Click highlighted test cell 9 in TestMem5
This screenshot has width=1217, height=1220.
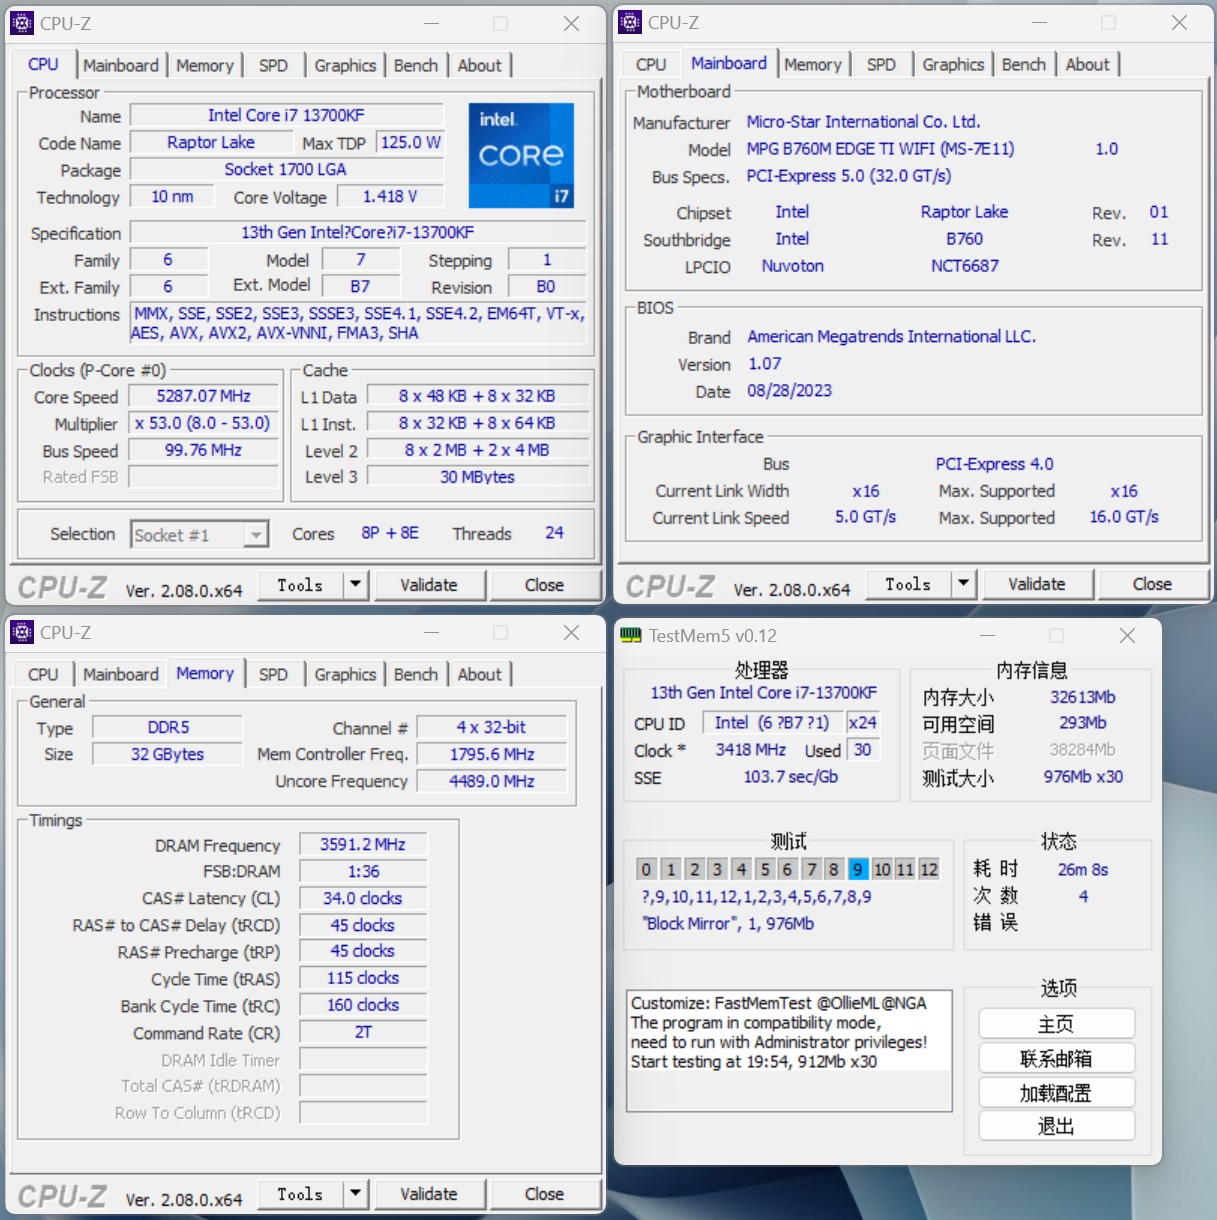[858, 869]
